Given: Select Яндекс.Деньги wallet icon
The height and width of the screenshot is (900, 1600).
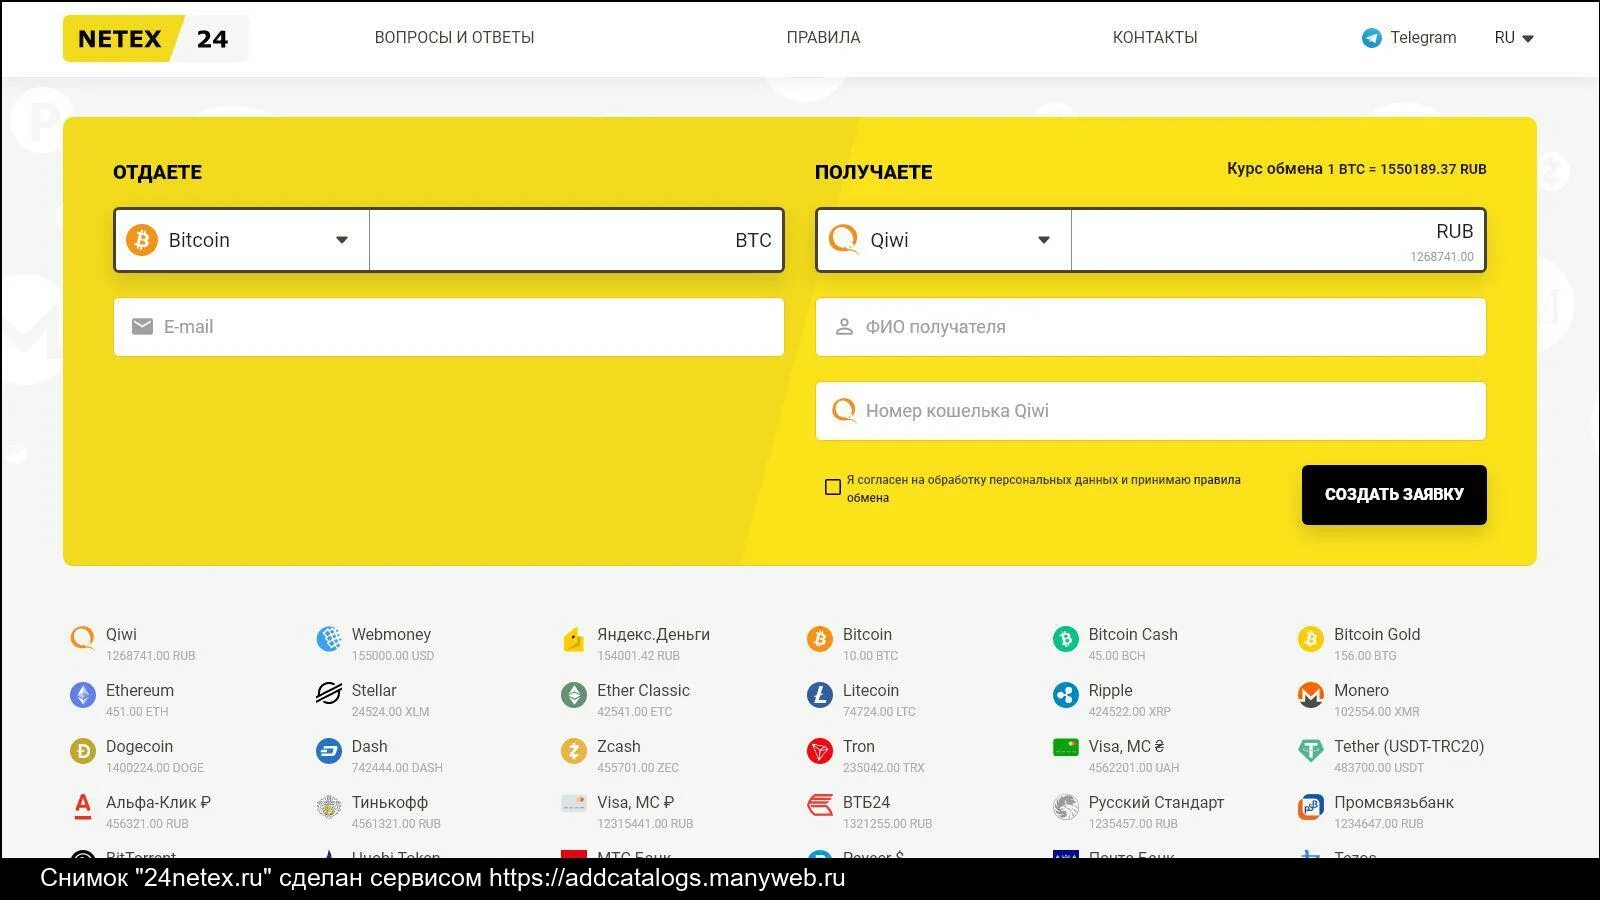Looking at the screenshot, I should pyautogui.click(x=574, y=639).
